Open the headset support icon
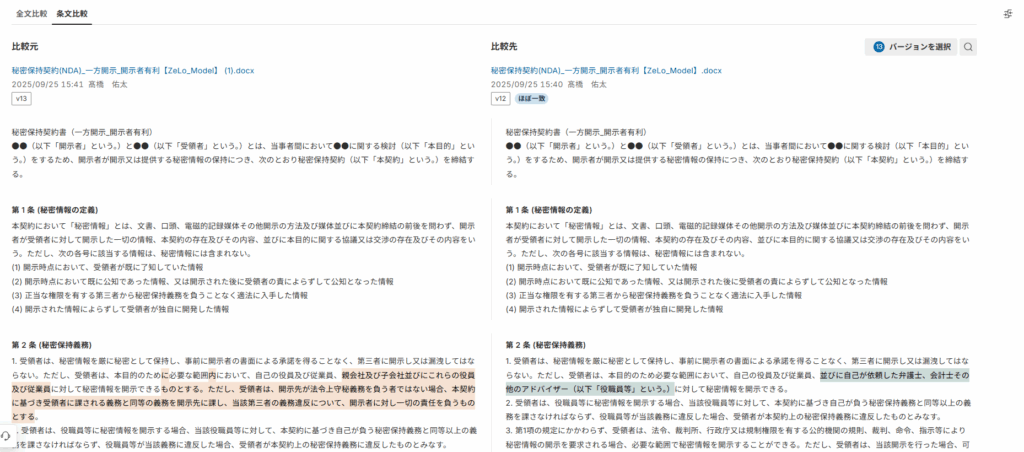1024x452 pixels. [x=5, y=435]
